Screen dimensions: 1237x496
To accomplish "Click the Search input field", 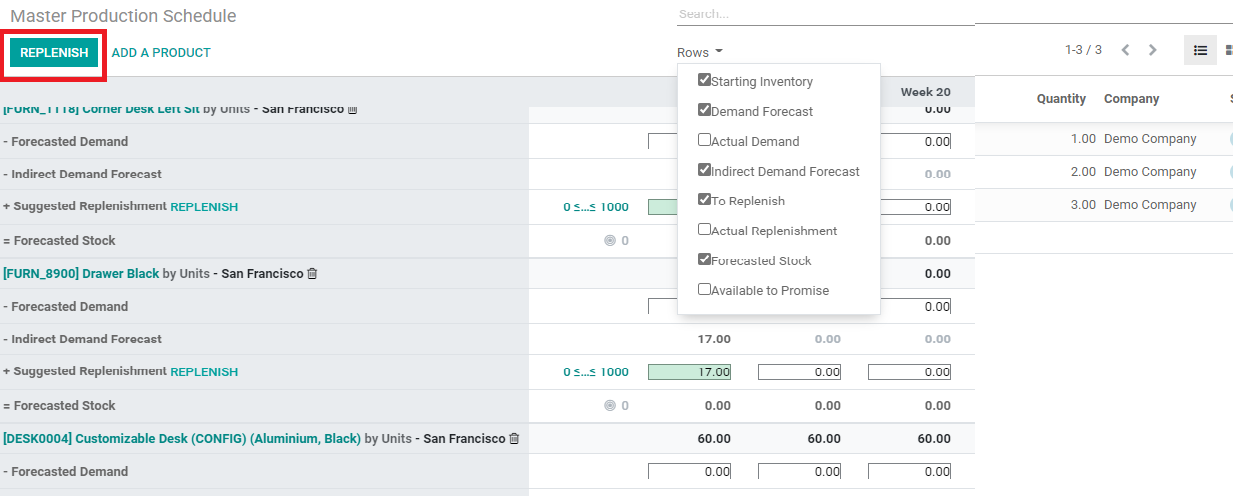I will click(825, 14).
